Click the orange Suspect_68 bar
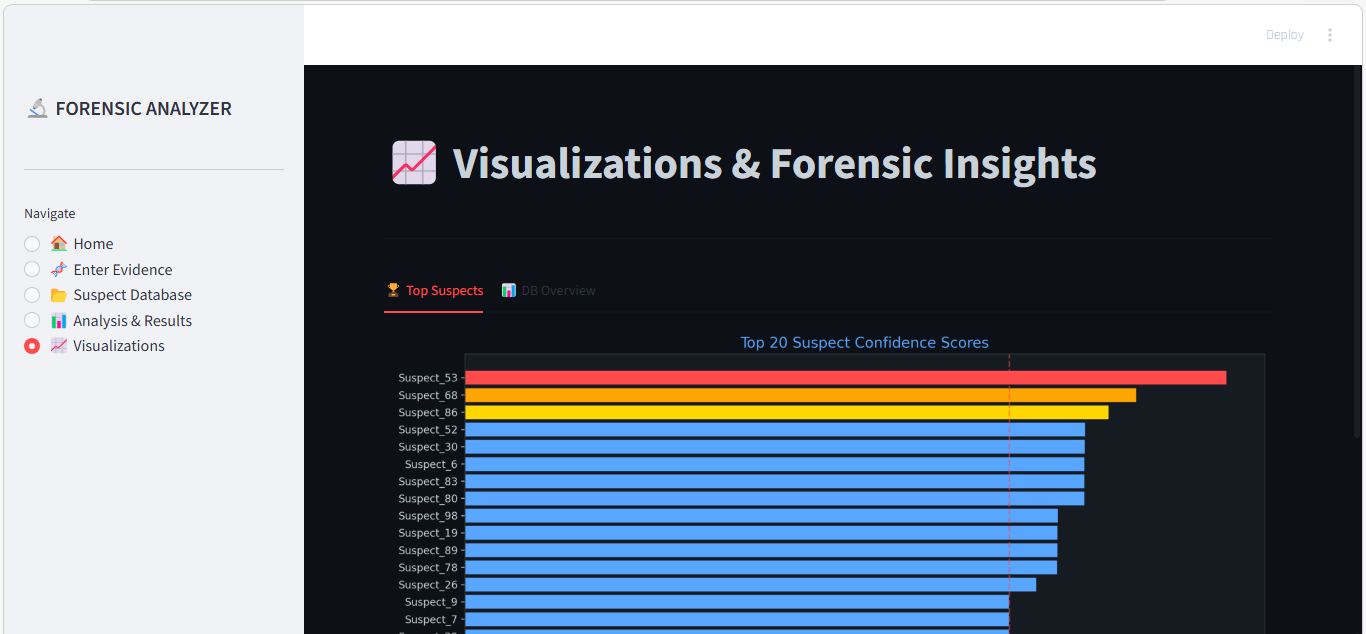 800,395
